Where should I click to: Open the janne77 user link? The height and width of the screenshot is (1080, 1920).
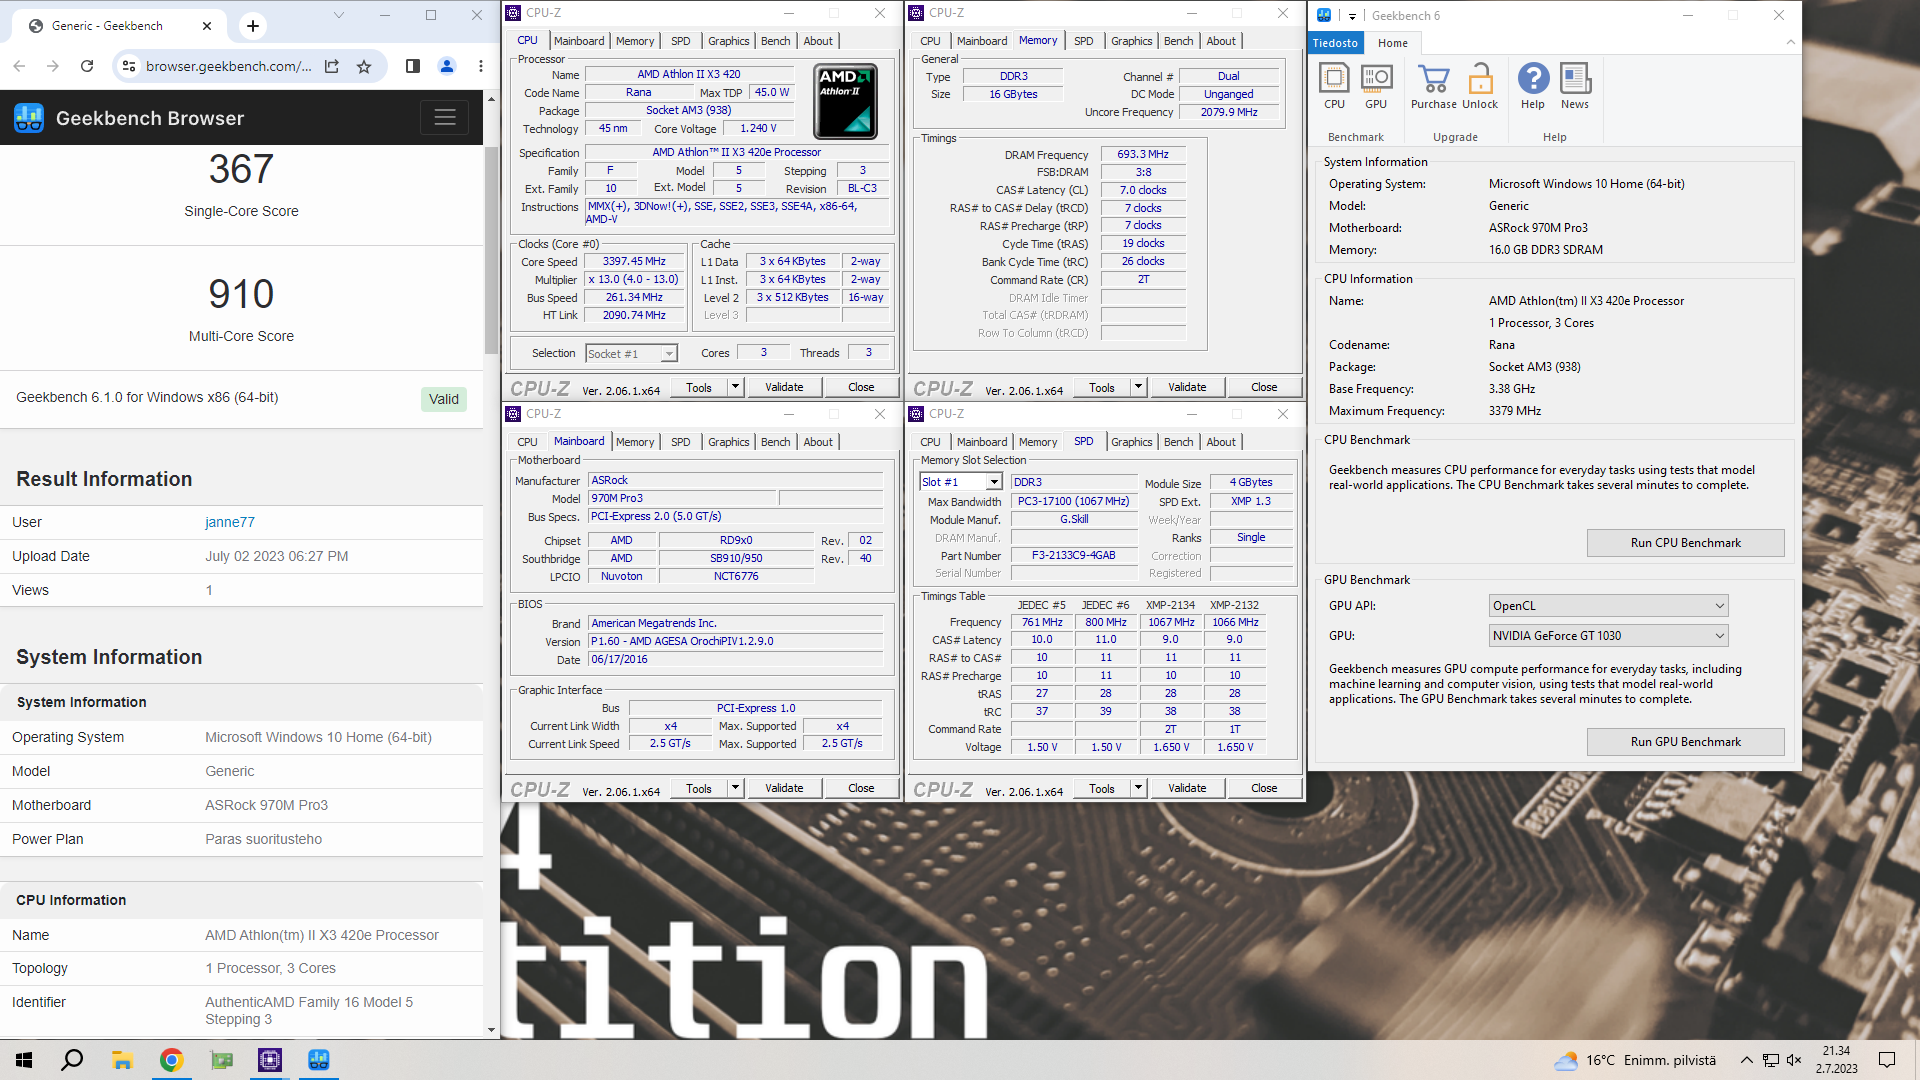click(230, 522)
